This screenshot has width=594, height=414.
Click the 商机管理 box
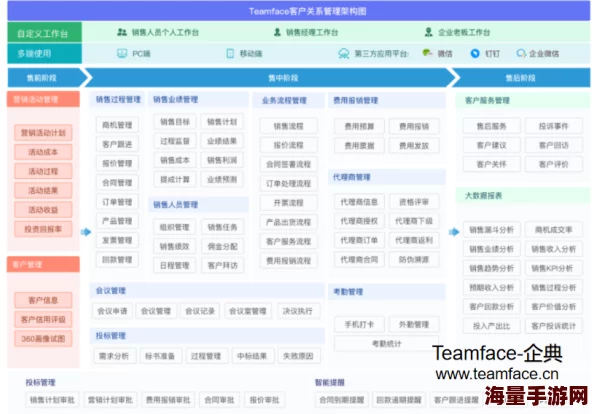click(117, 125)
